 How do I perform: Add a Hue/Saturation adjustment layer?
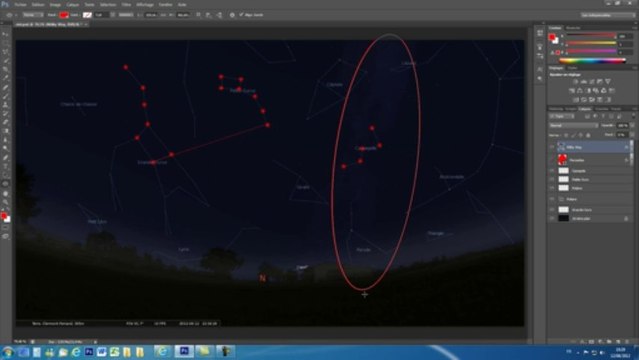pos(572,91)
